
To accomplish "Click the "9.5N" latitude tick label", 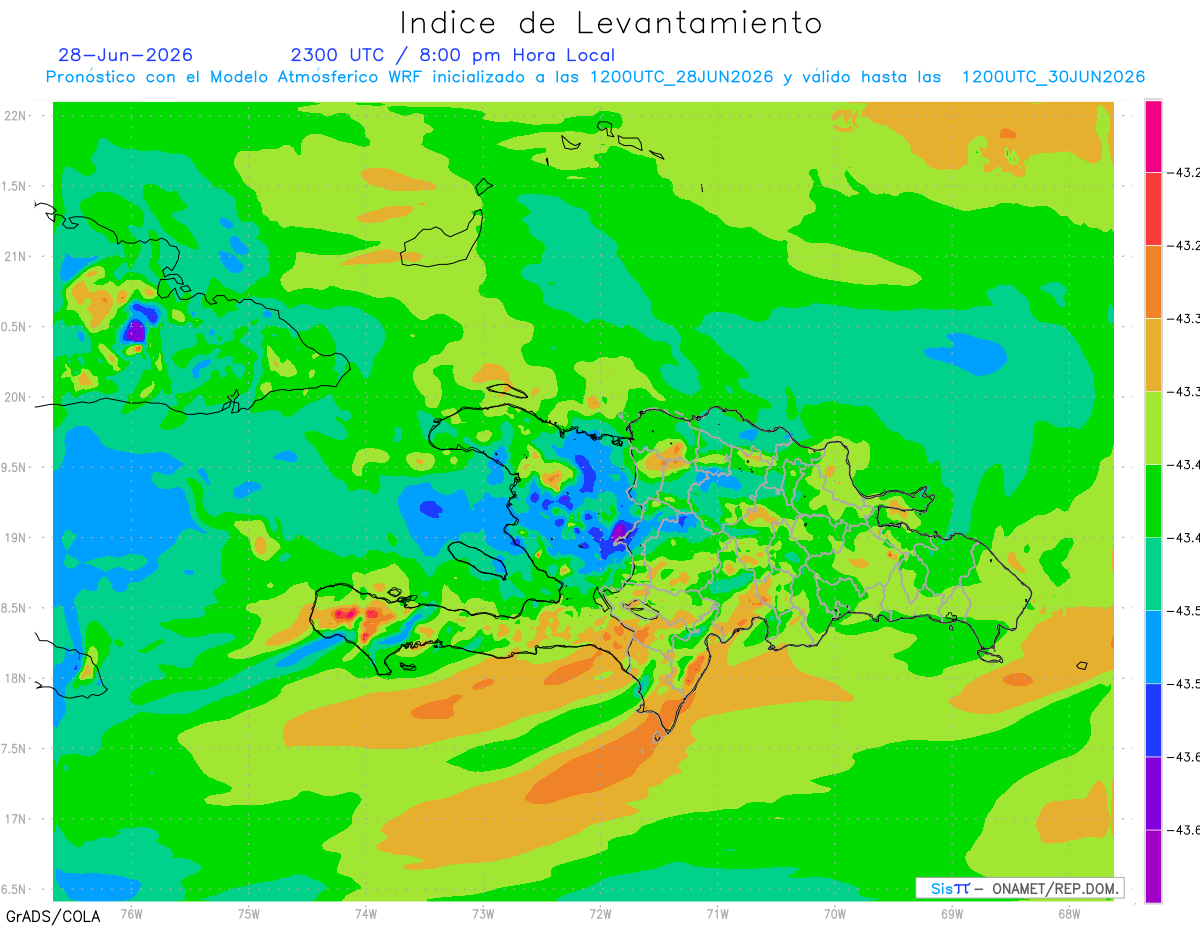I will pos(14,467).
